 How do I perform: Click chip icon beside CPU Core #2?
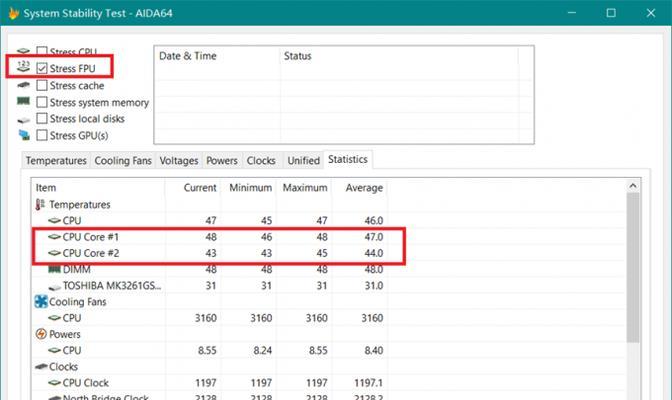pos(54,253)
